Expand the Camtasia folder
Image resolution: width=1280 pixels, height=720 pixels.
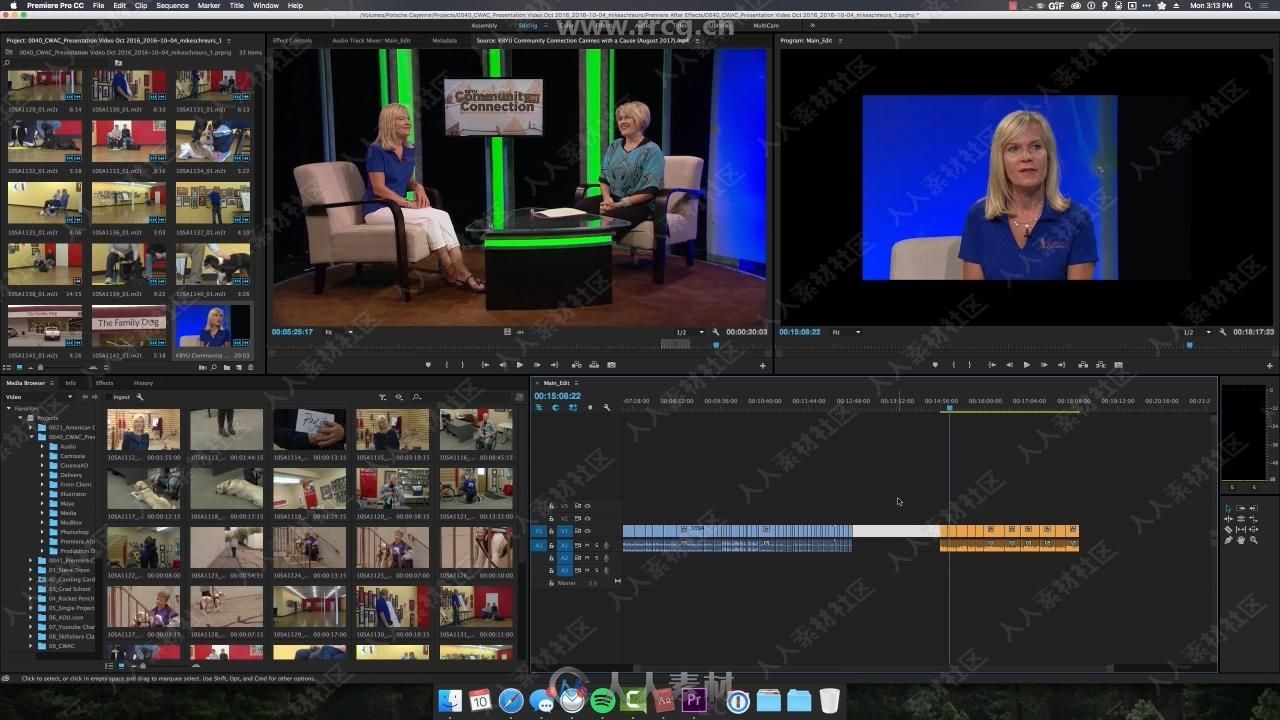tap(42, 456)
